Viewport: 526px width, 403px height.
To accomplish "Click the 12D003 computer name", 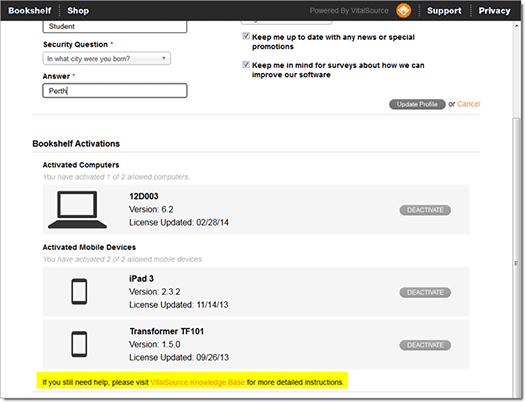I will click(x=144, y=196).
